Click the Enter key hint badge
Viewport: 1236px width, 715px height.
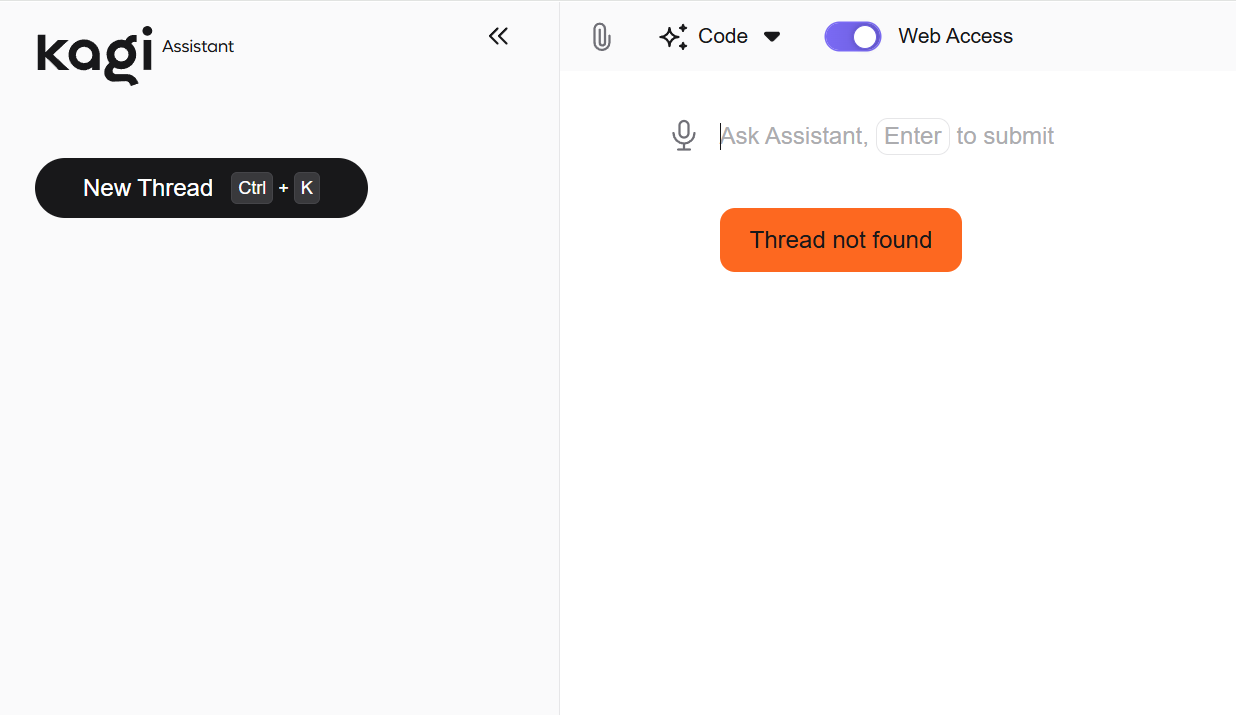912,136
